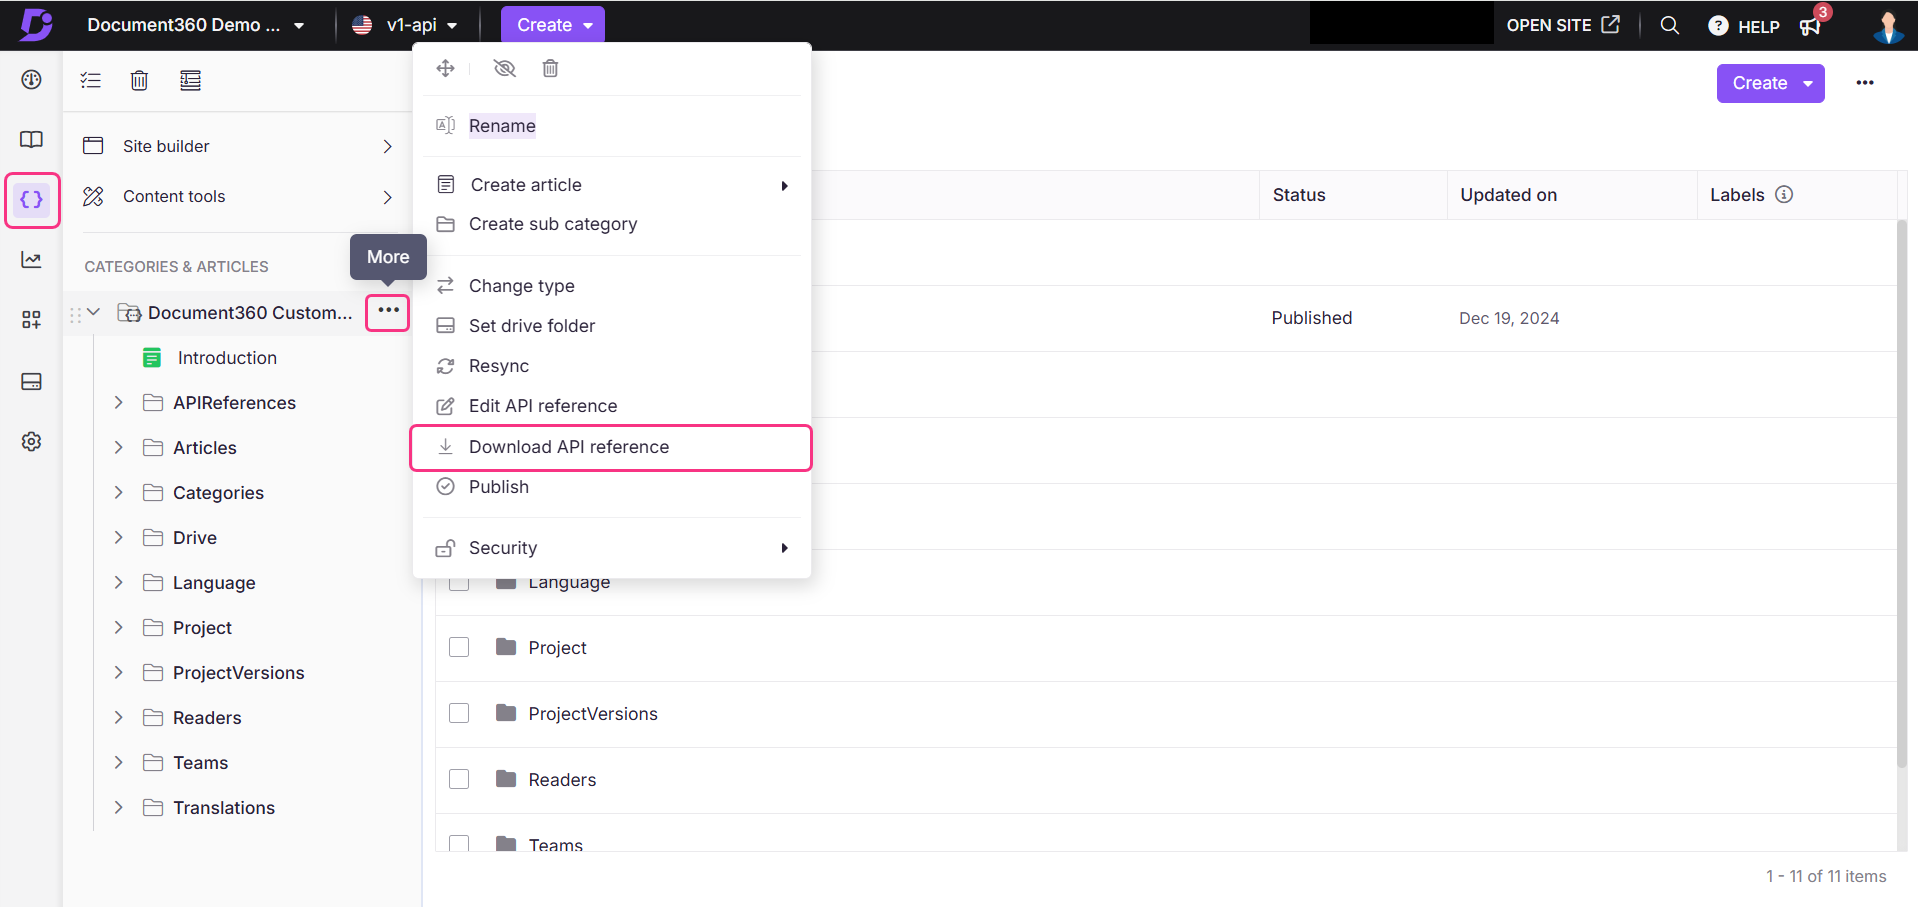This screenshot has width=1918, height=907.
Task: Open the Drive icon in sidebar
Action: click(32, 382)
